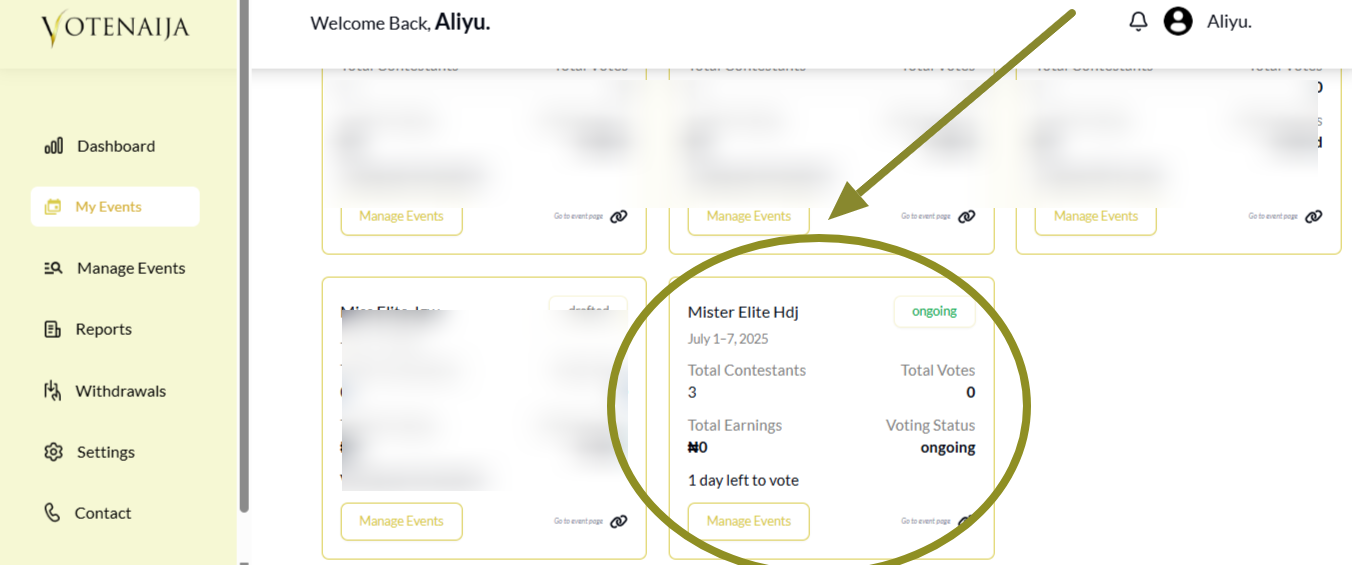Click Manage Events button in top-left card
Image resolution: width=1352 pixels, height=565 pixels.
[x=401, y=216]
